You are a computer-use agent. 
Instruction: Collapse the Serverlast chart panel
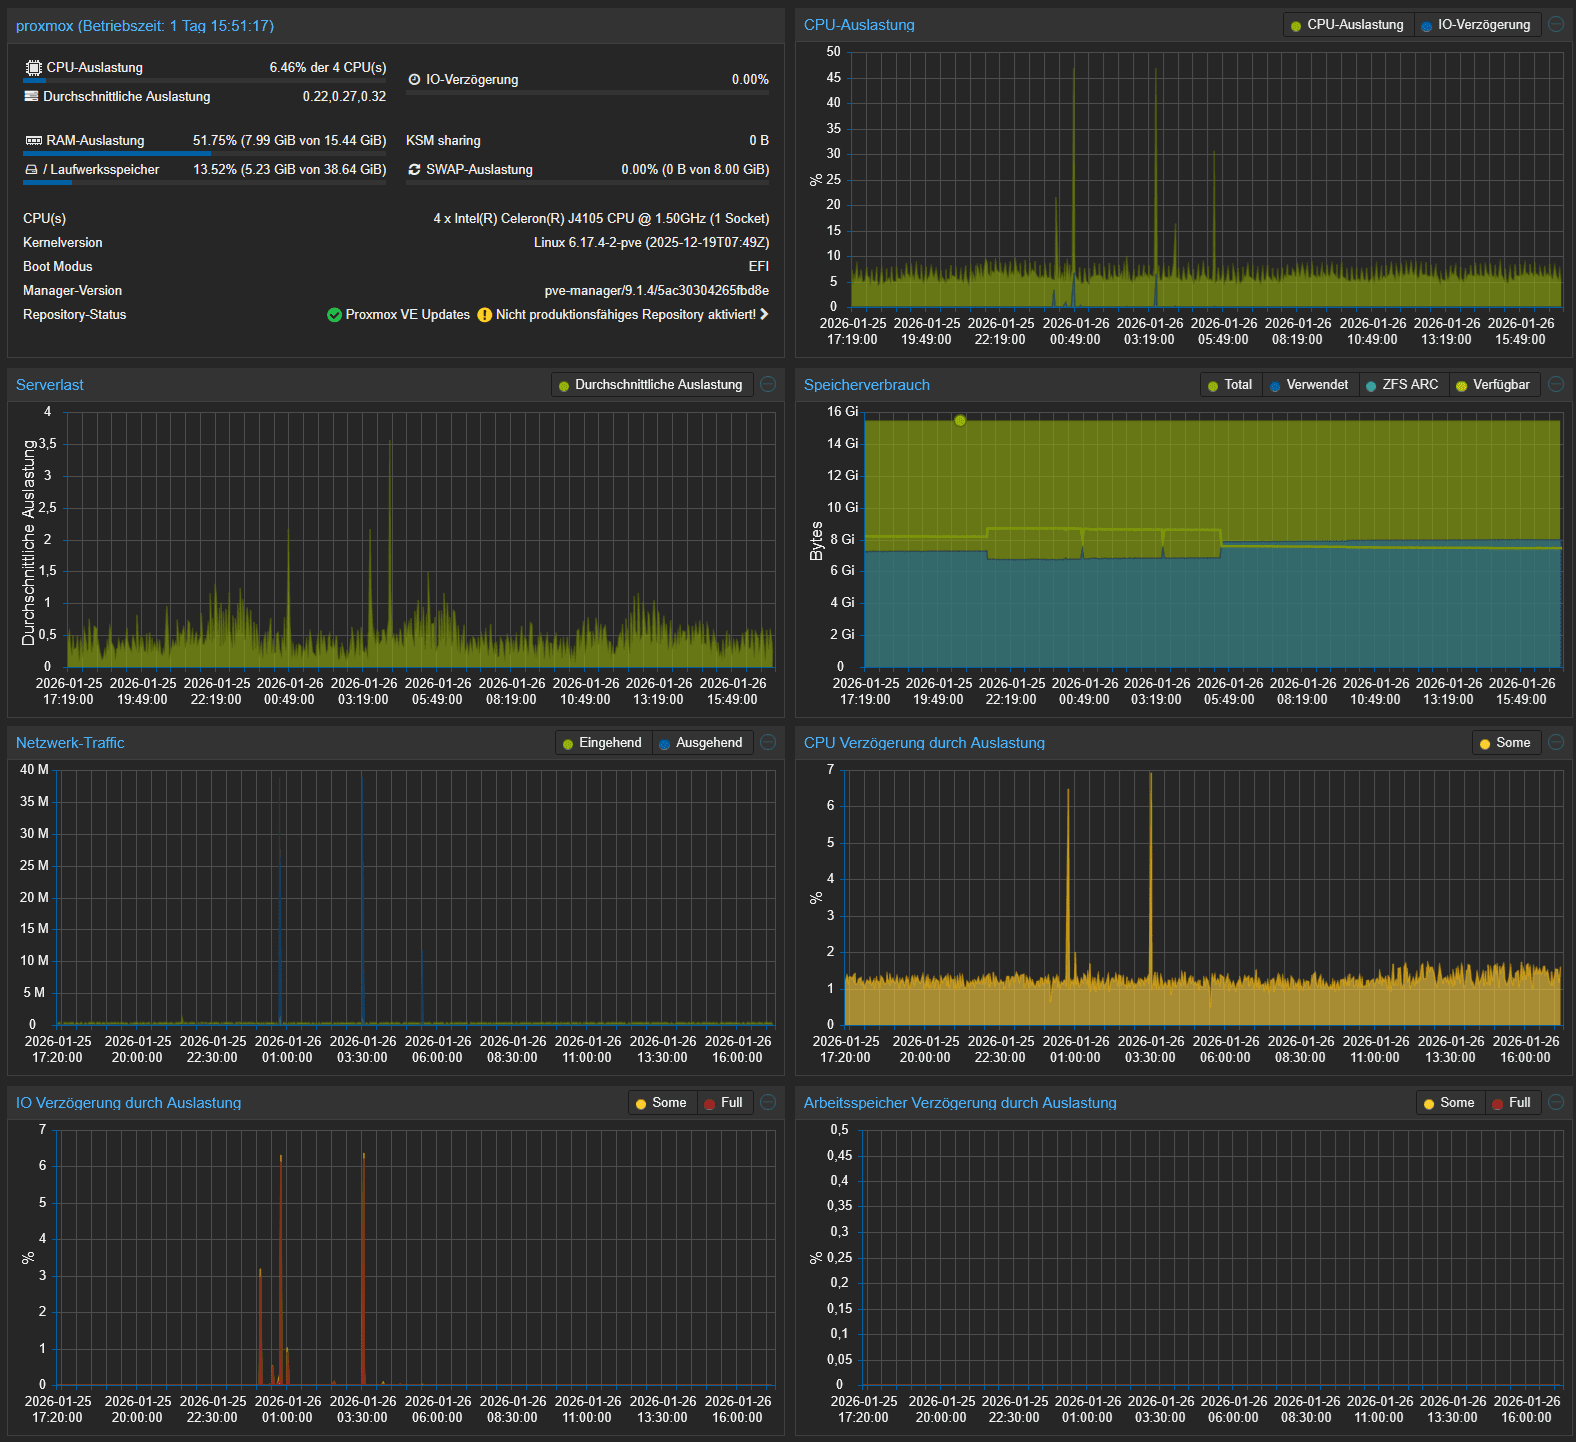click(x=768, y=384)
